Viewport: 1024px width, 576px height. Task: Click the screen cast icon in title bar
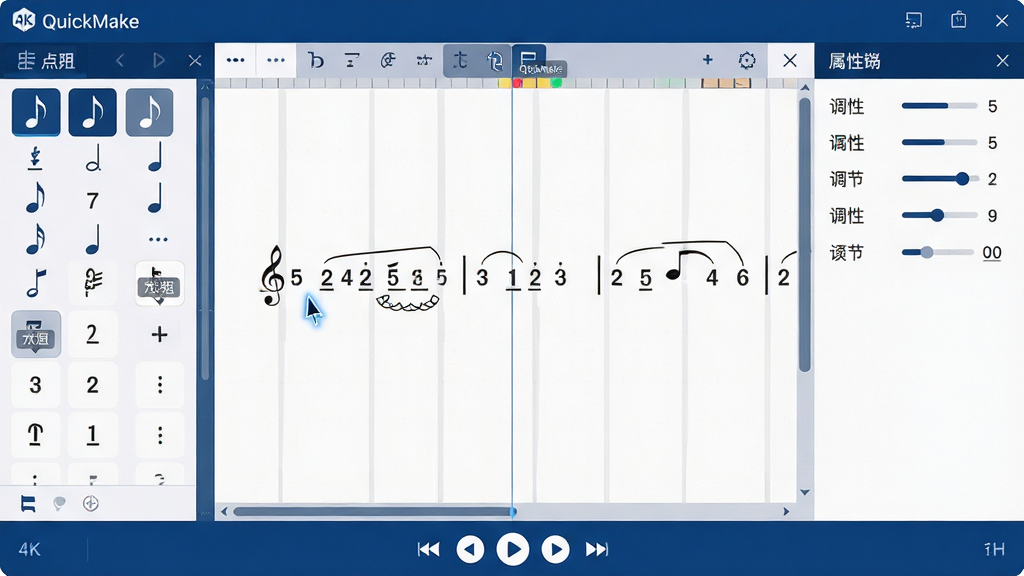click(x=914, y=21)
